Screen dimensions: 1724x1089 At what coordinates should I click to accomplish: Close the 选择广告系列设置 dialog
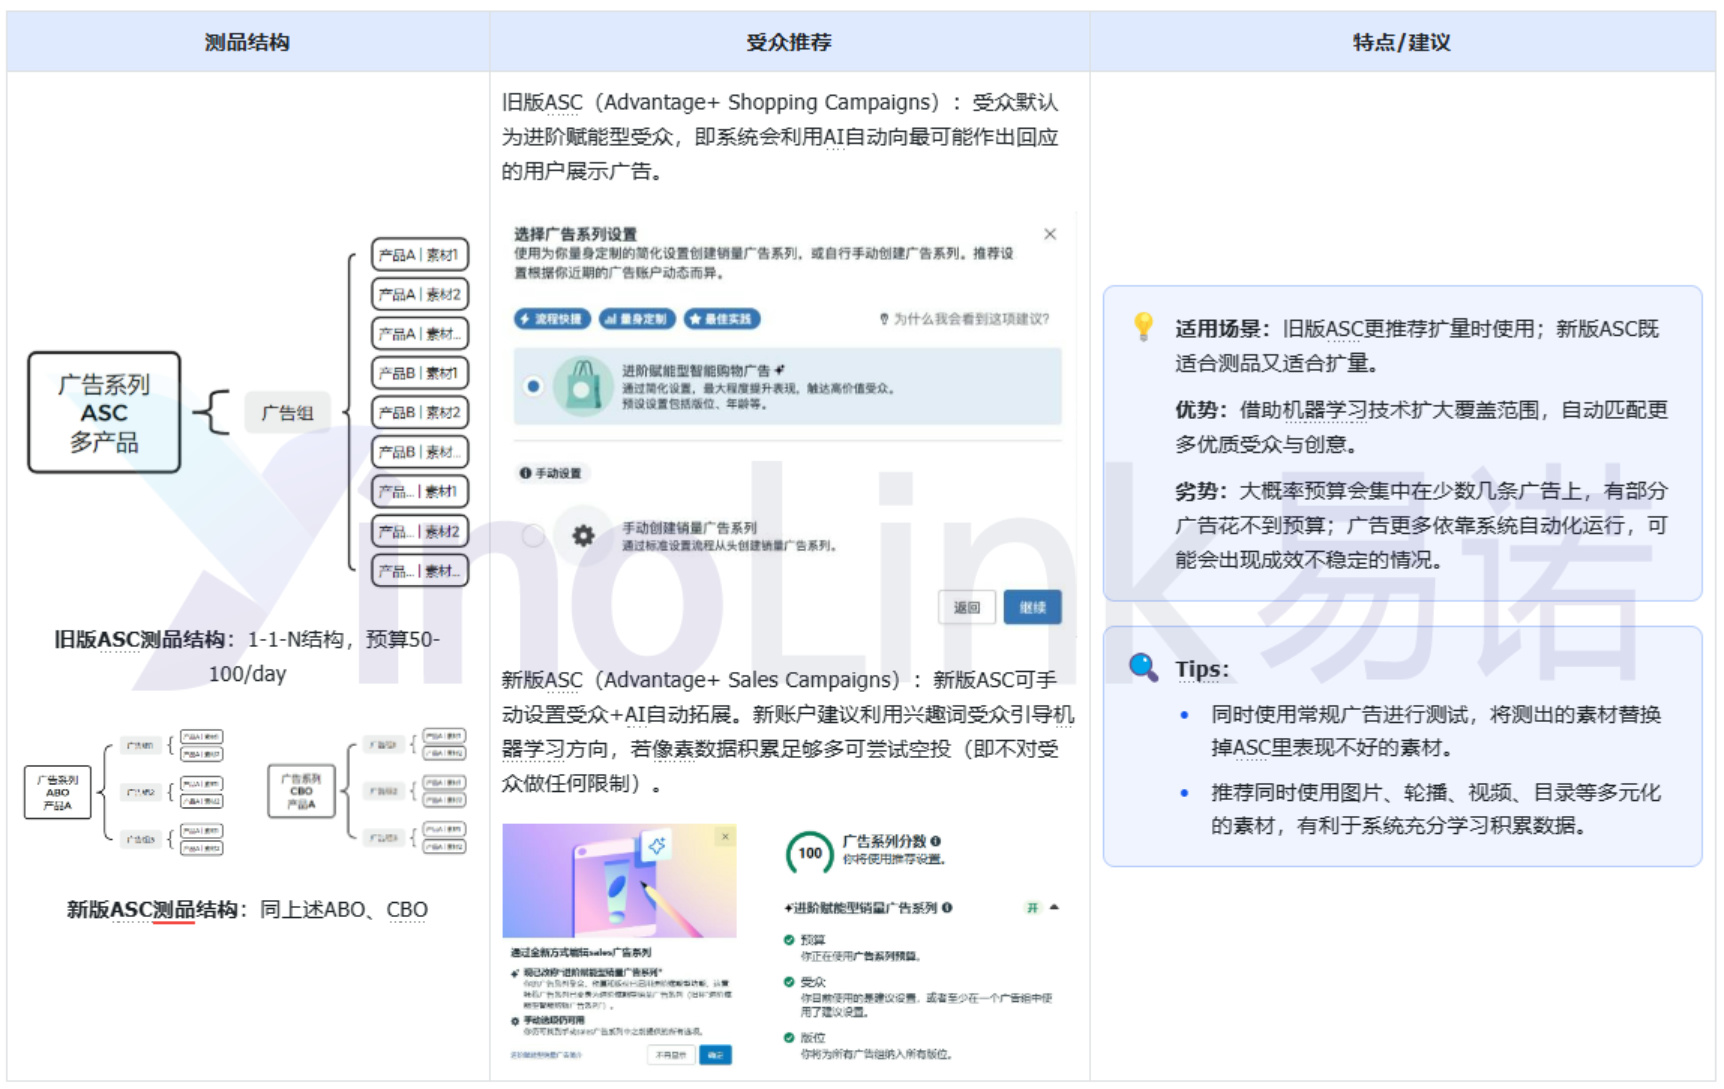coord(1049,234)
